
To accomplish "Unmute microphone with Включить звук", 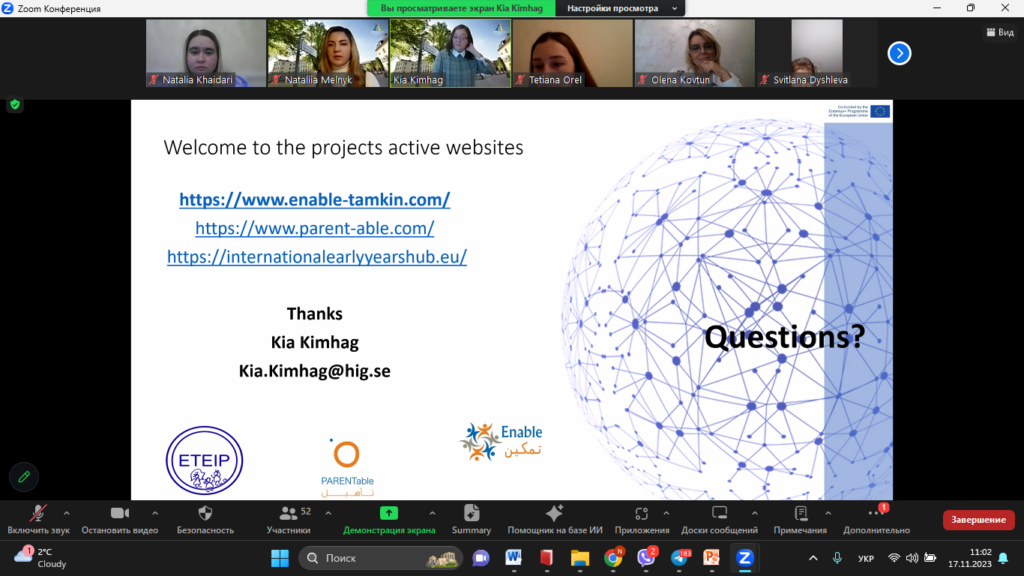I will coord(39,514).
